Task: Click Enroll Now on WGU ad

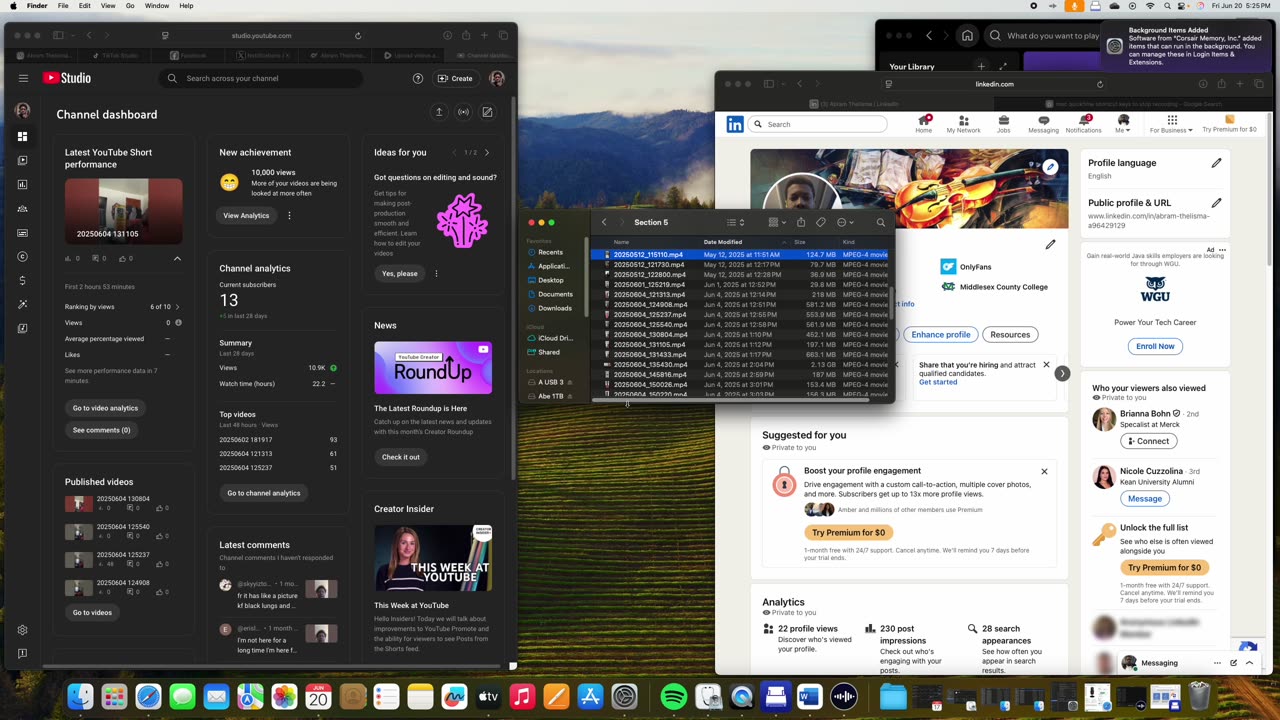Action: click(1155, 346)
